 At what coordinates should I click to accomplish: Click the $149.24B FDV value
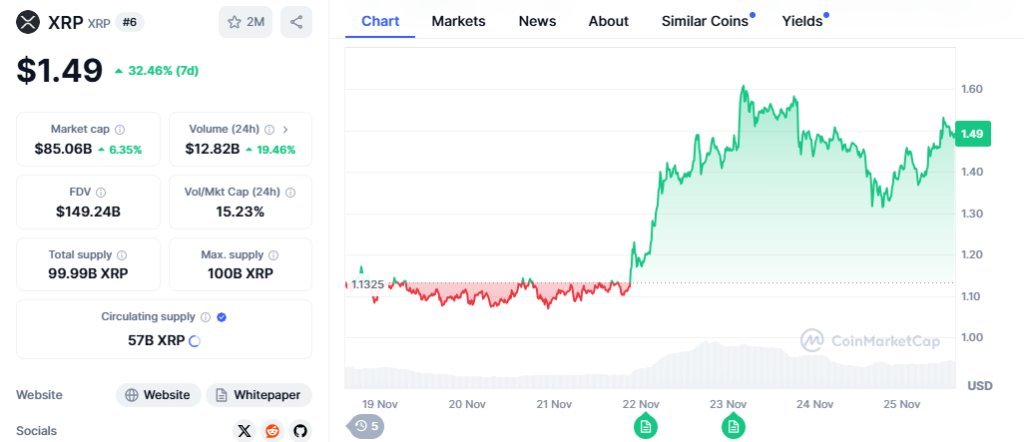[x=88, y=212]
